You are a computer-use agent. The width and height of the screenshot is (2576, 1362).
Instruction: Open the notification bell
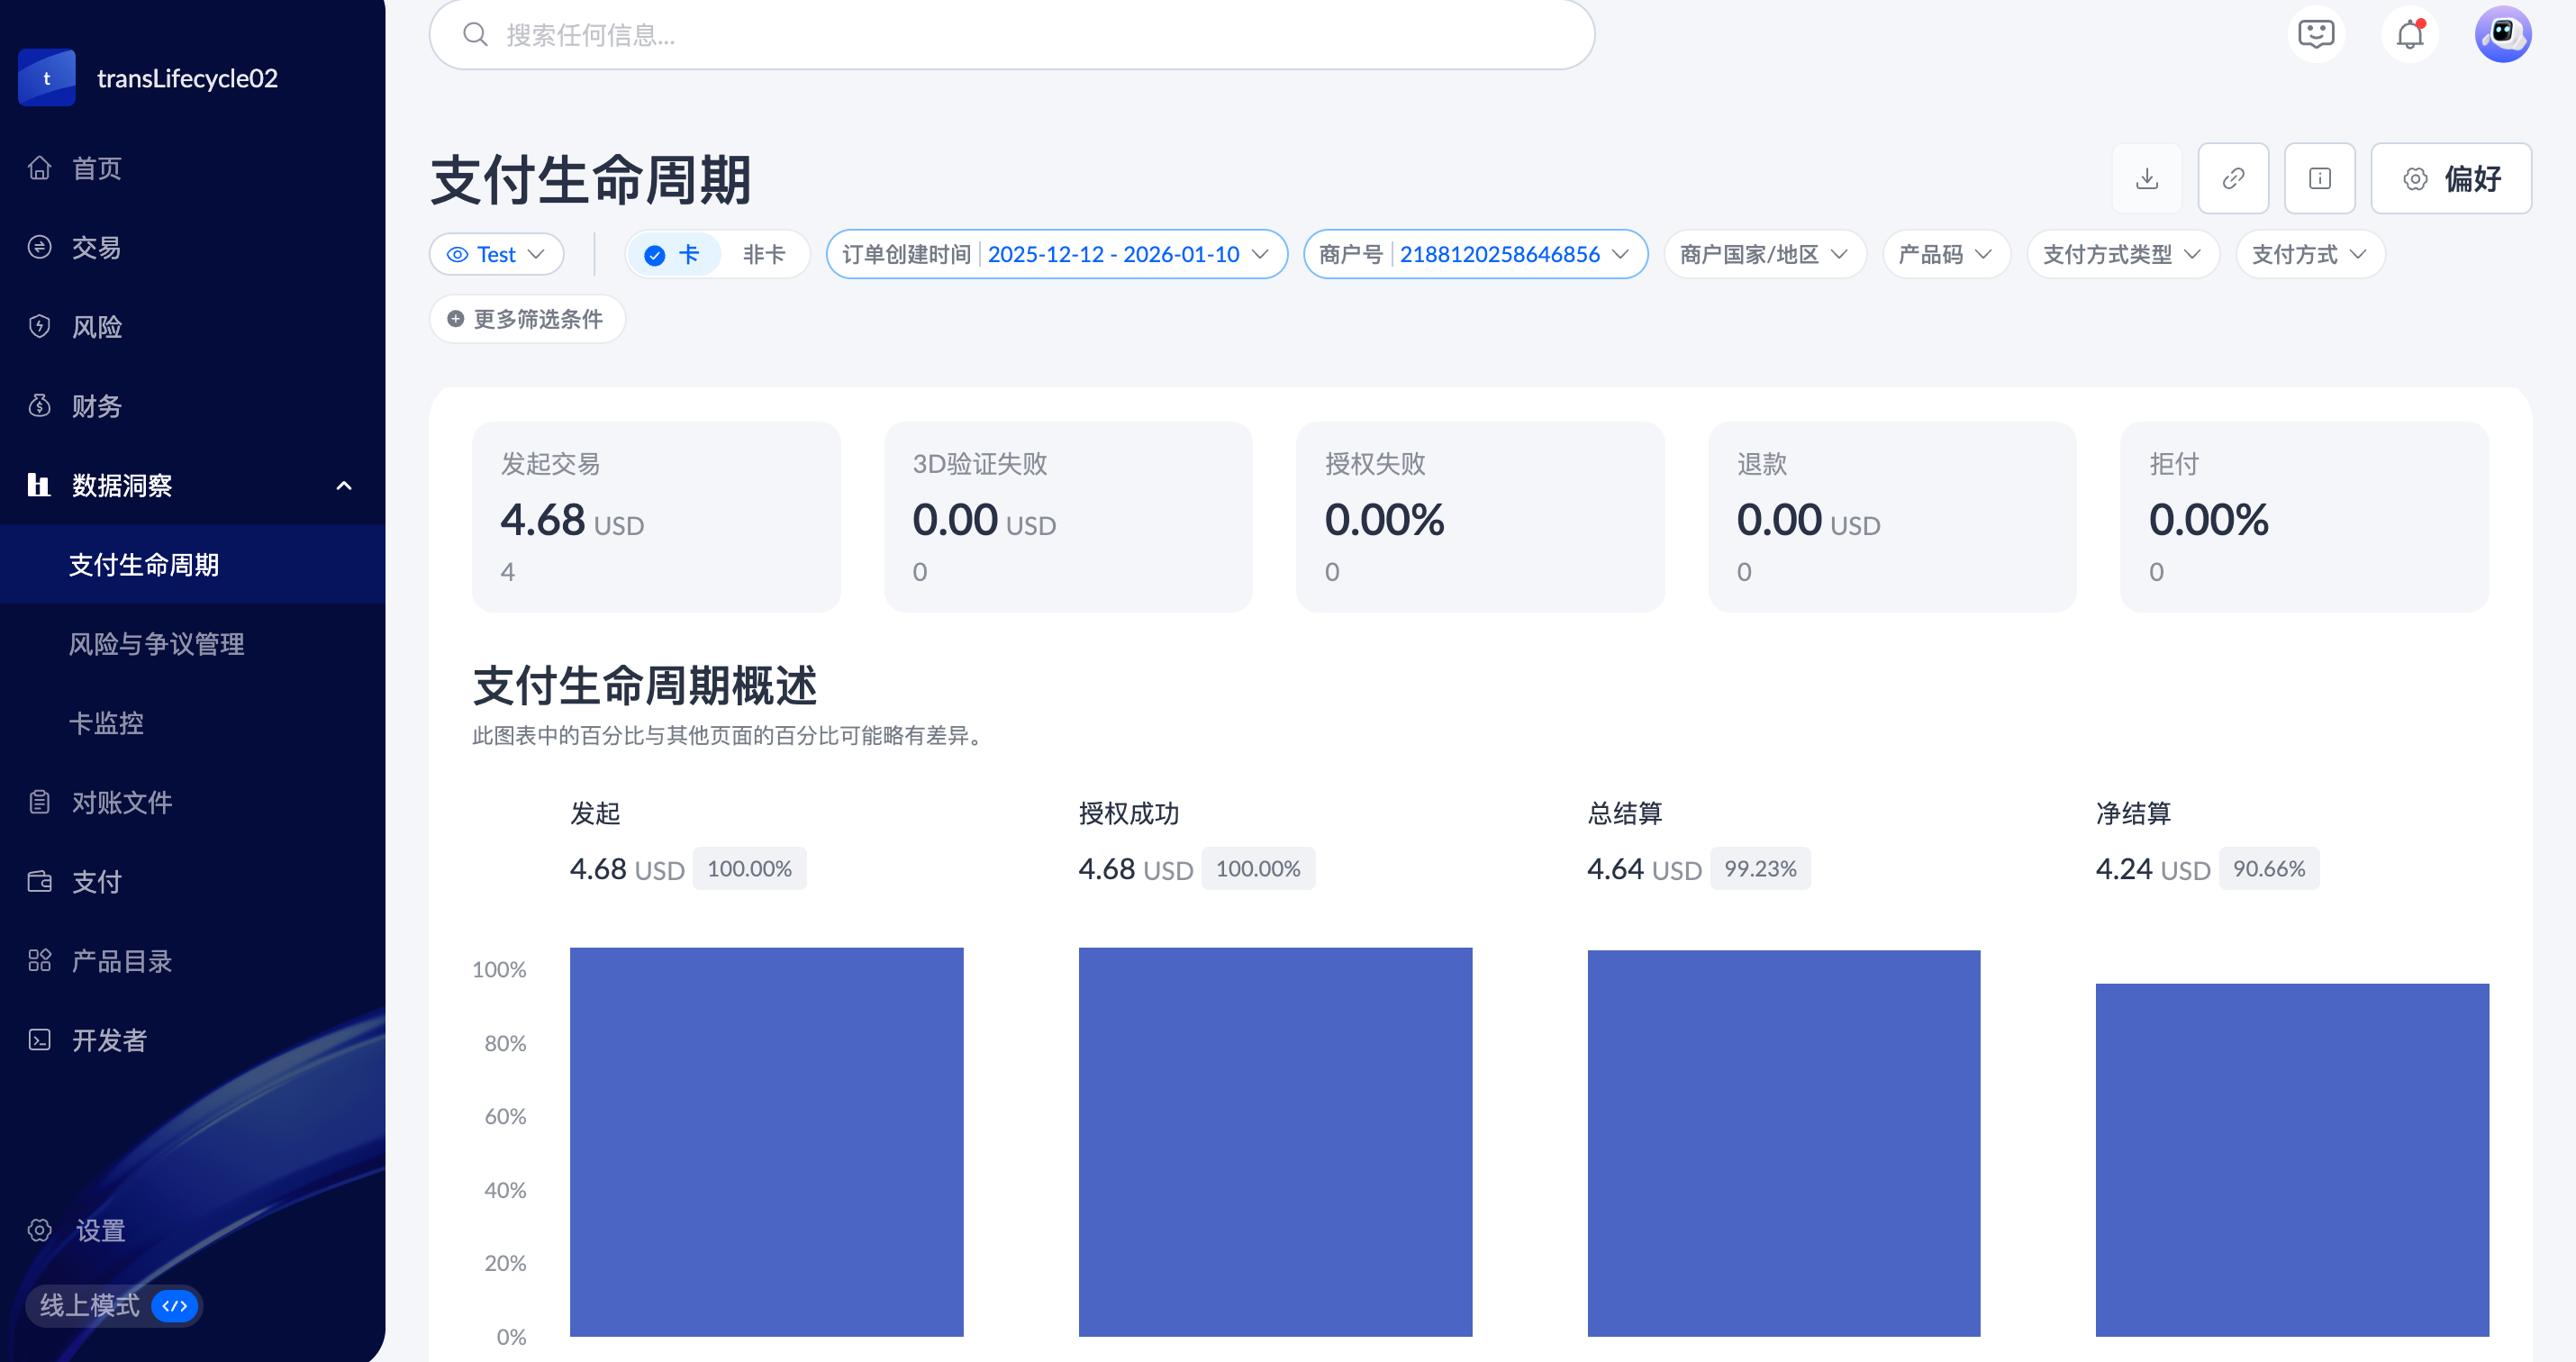(2409, 35)
